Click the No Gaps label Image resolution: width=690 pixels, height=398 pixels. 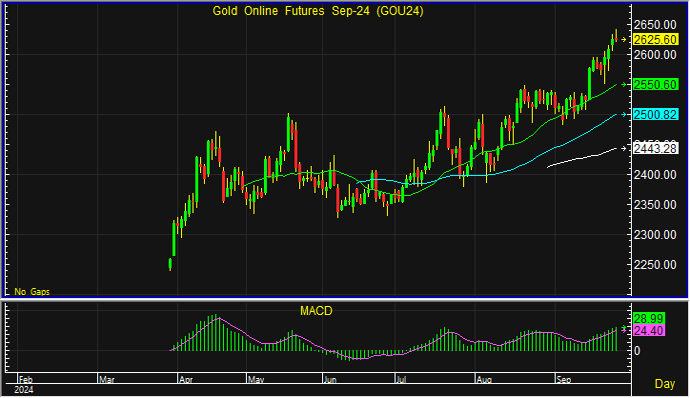click(32, 292)
